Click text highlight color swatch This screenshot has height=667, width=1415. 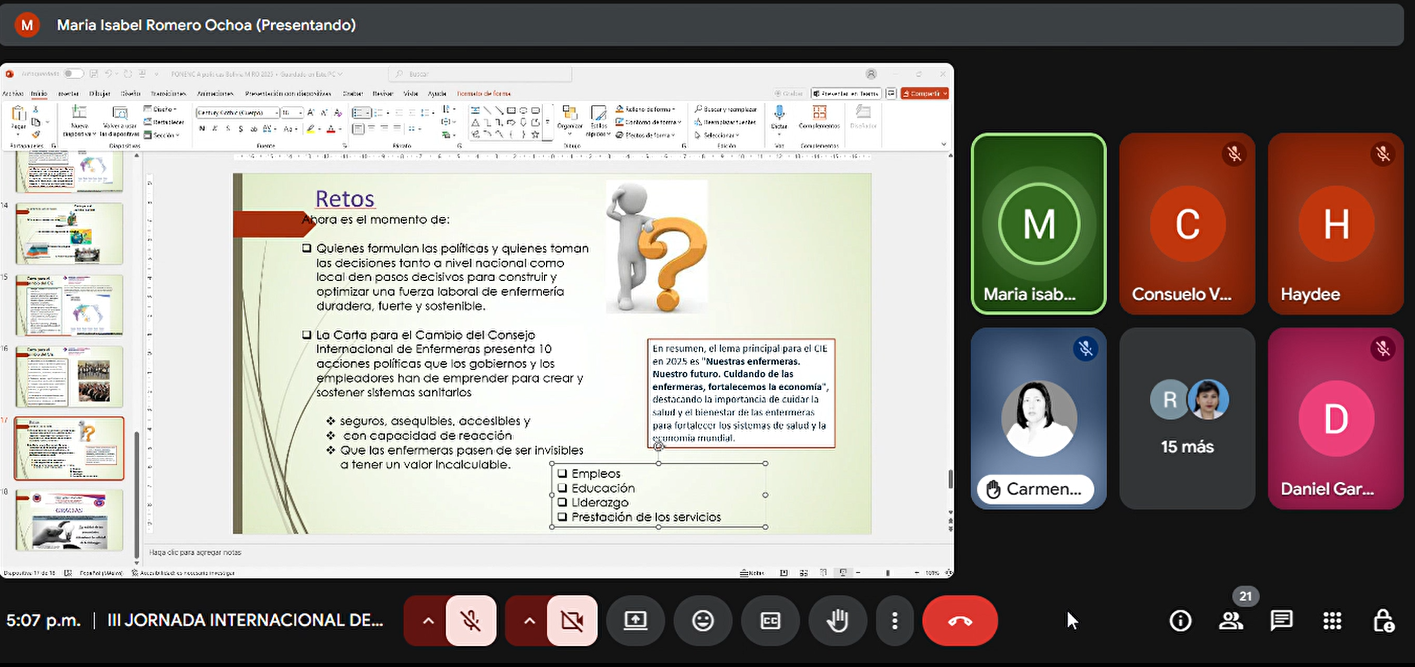(x=312, y=129)
